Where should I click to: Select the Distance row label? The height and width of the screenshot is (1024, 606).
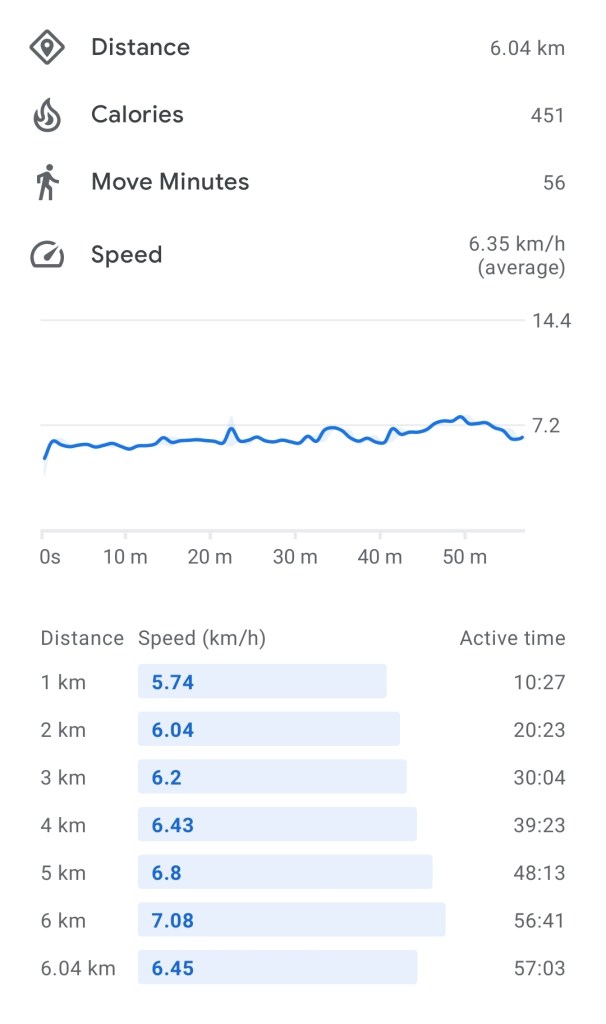coord(140,47)
